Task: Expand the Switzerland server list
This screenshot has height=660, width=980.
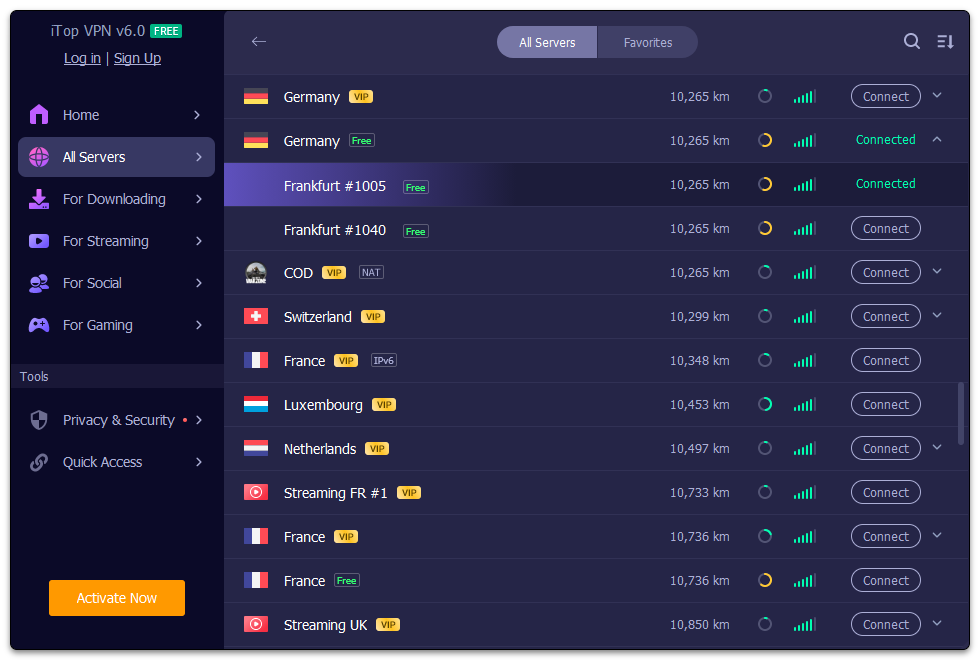Action: point(937,316)
